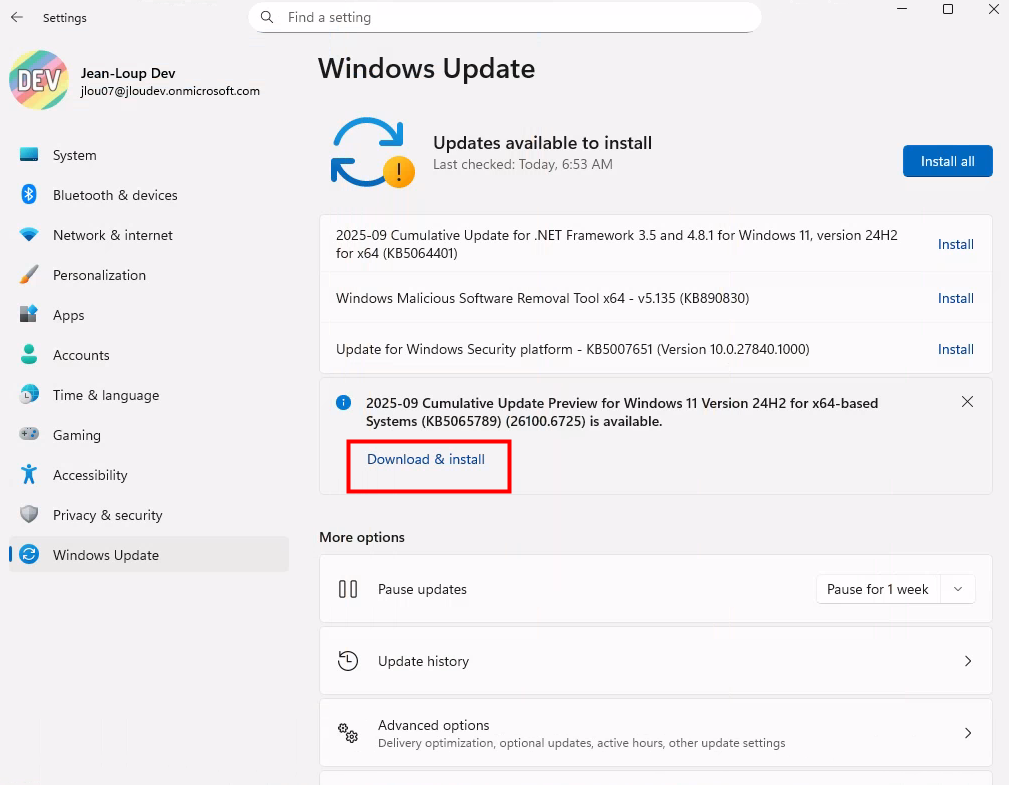Click the search magnifier icon

point(267,17)
